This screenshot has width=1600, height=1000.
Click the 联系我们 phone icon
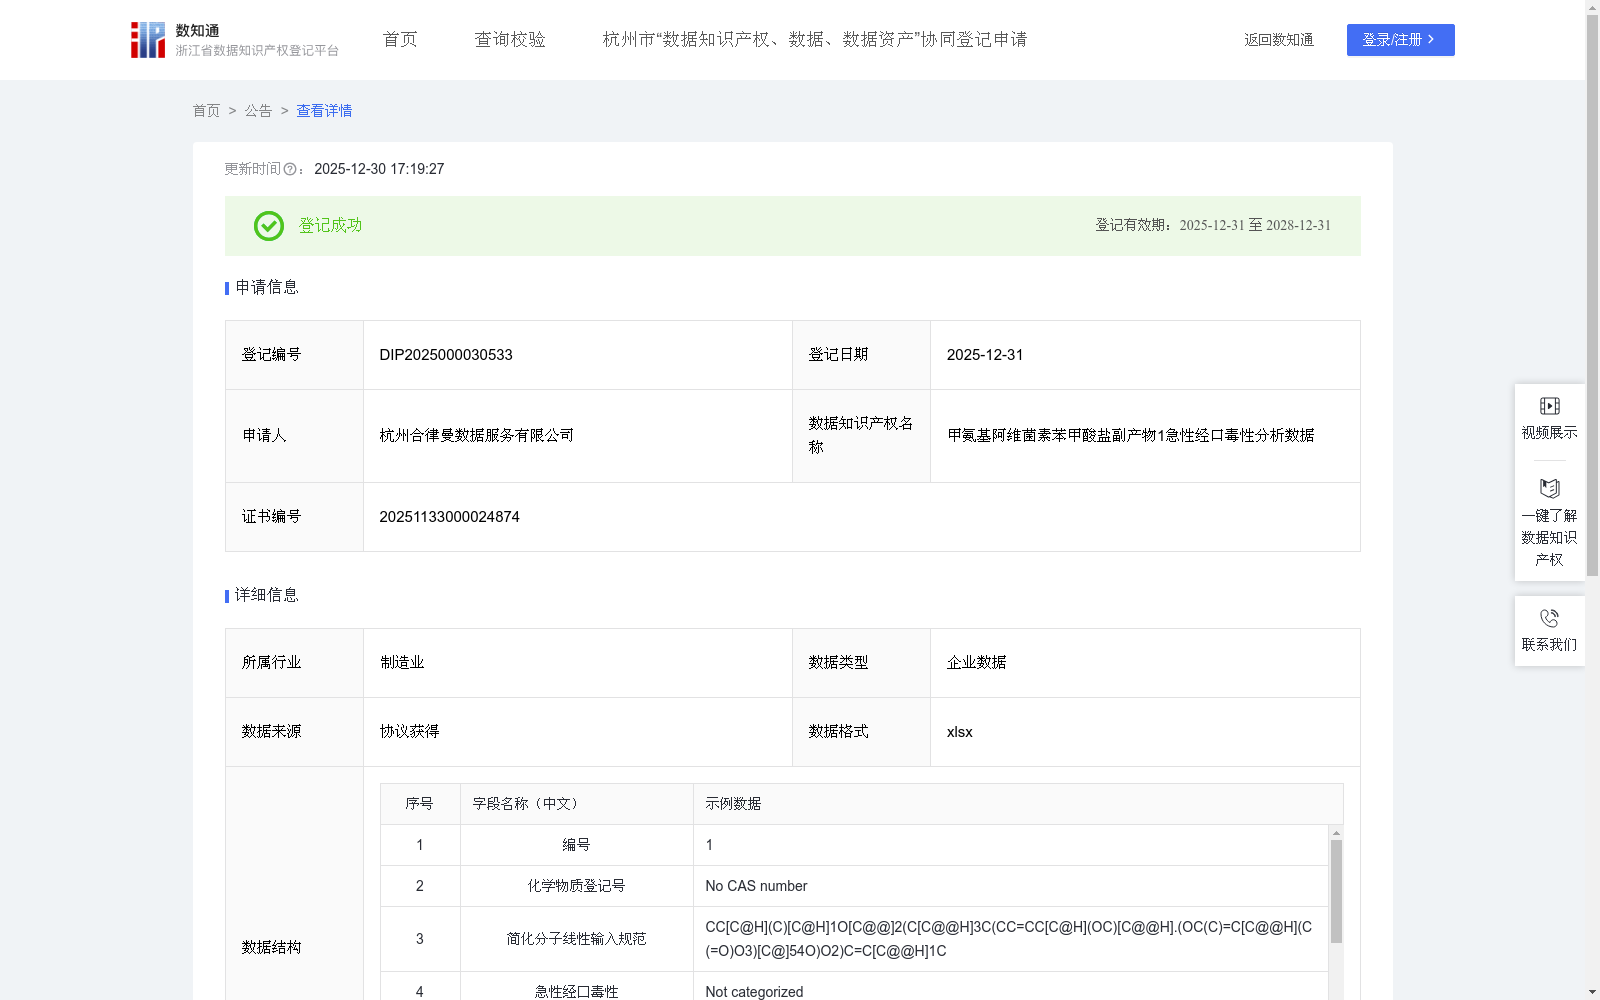tap(1550, 618)
